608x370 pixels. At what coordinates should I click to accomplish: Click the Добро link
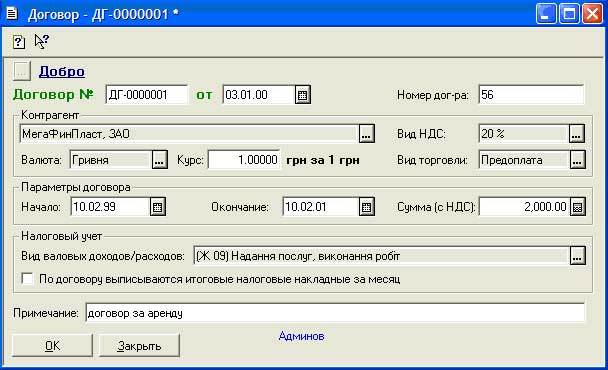pos(62,72)
